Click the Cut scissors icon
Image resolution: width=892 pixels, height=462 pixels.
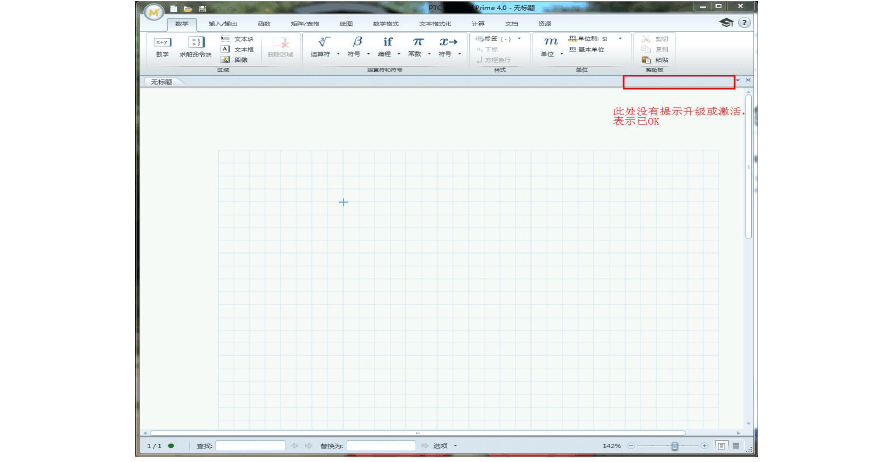pyautogui.click(x=646, y=39)
